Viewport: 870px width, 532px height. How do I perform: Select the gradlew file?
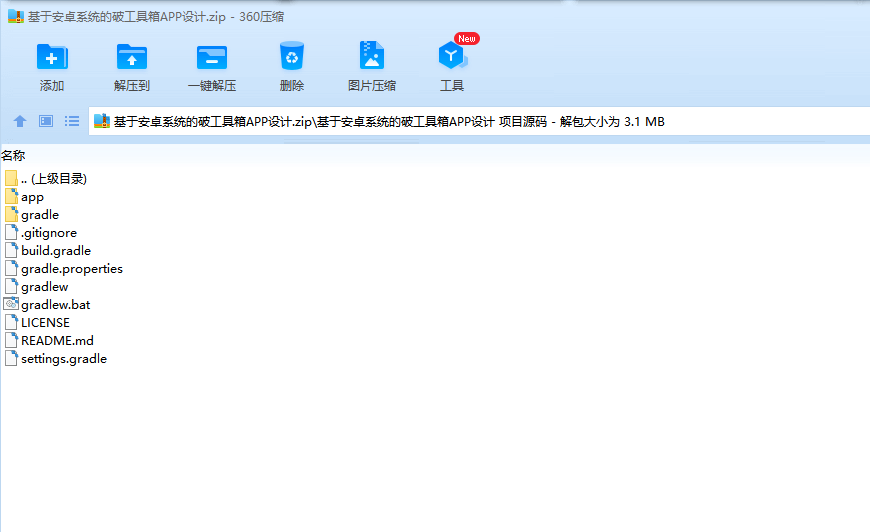tap(36, 287)
